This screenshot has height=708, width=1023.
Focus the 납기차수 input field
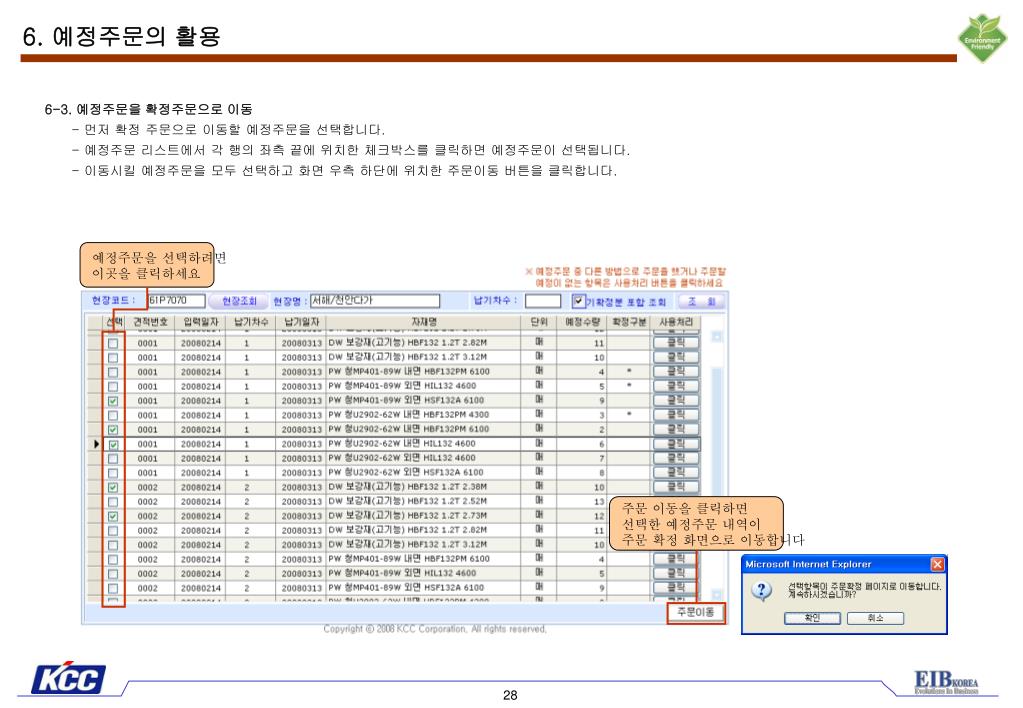[543, 301]
